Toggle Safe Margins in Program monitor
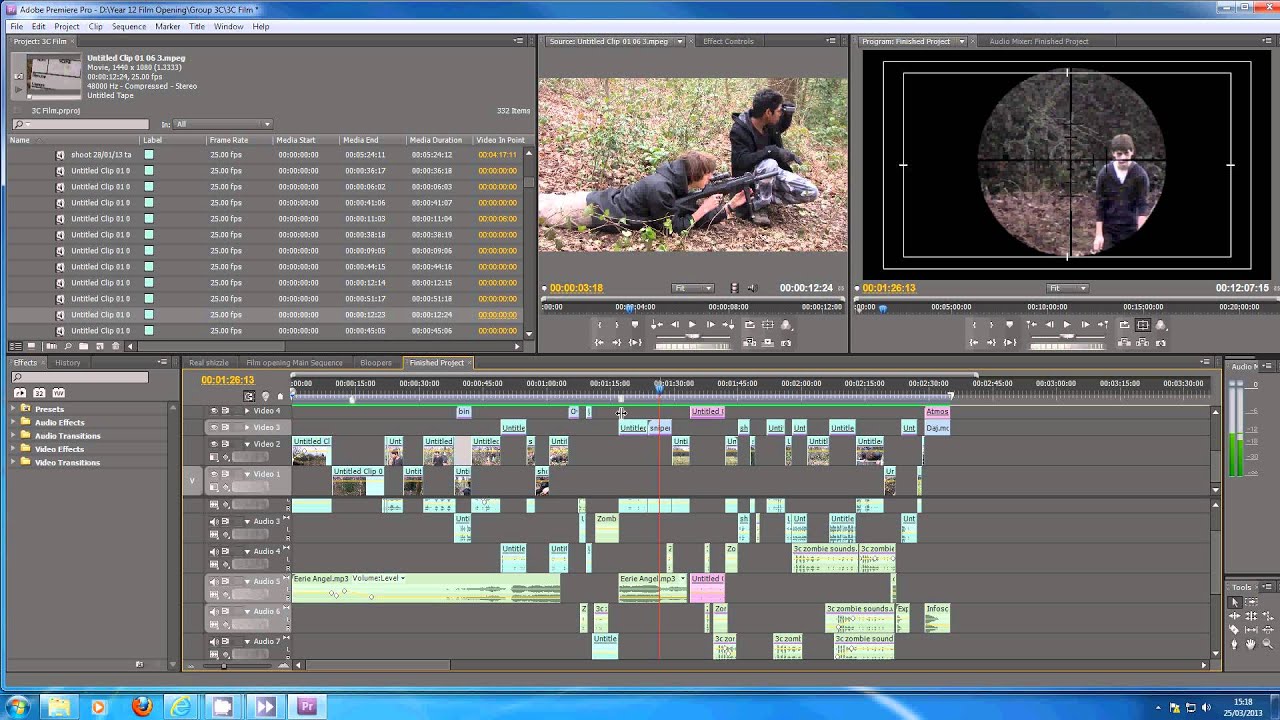The image size is (1280, 720). click(x=1142, y=324)
